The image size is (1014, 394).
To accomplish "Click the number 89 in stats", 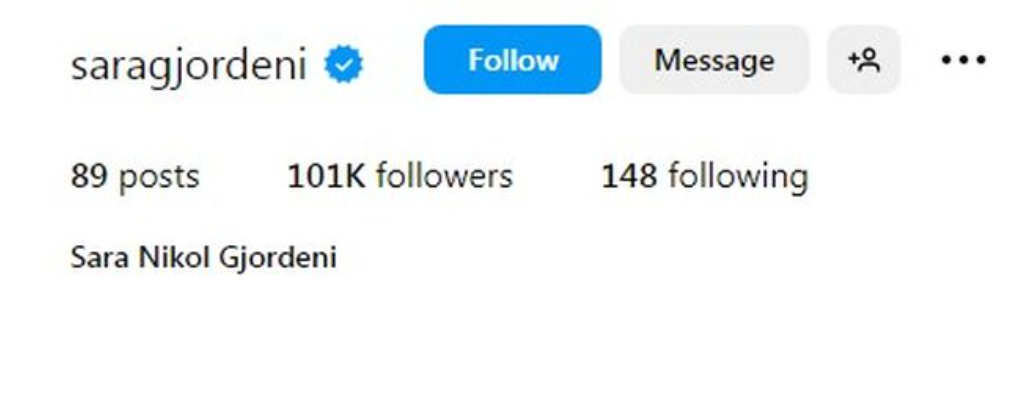I will [x=89, y=176].
